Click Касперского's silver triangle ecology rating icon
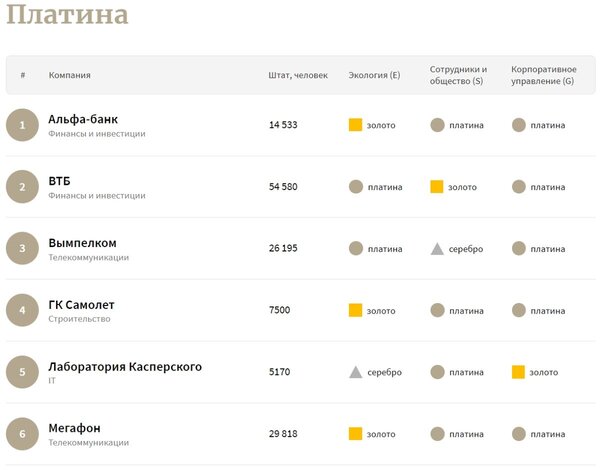 coord(355,372)
